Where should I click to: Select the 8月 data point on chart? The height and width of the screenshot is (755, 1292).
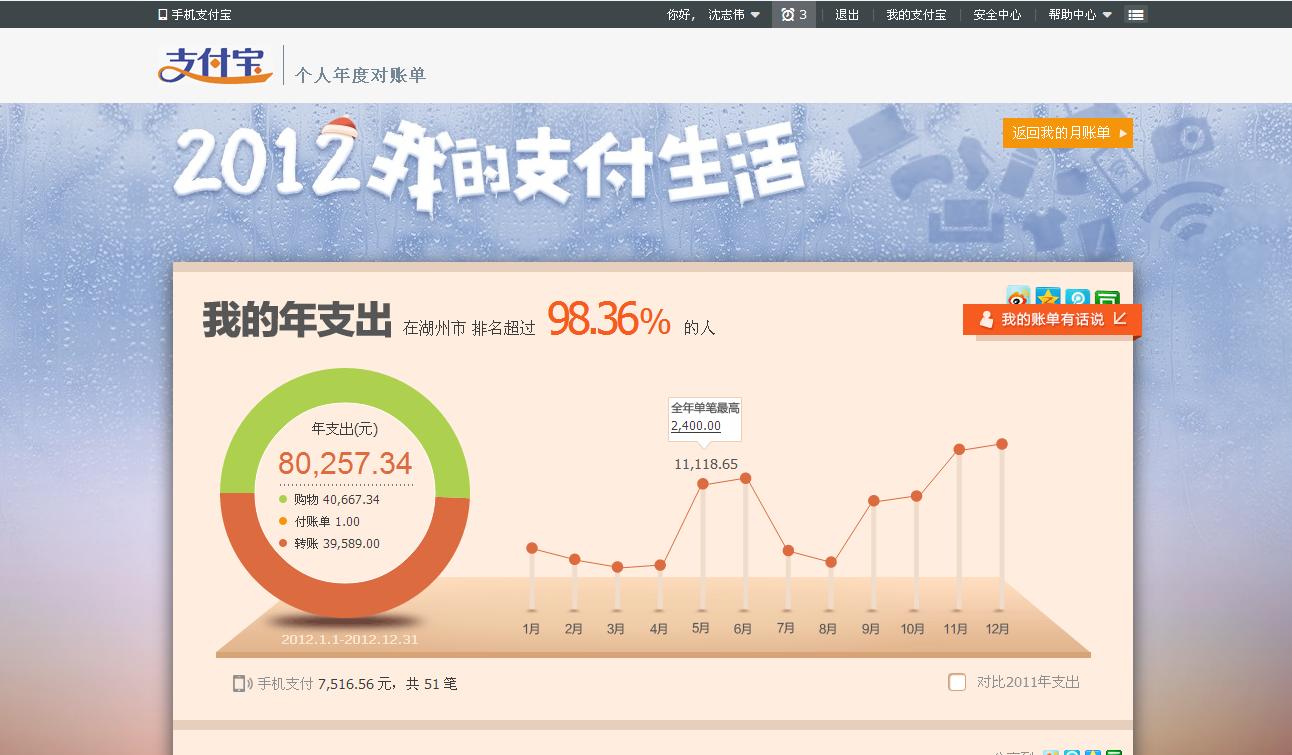830,562
